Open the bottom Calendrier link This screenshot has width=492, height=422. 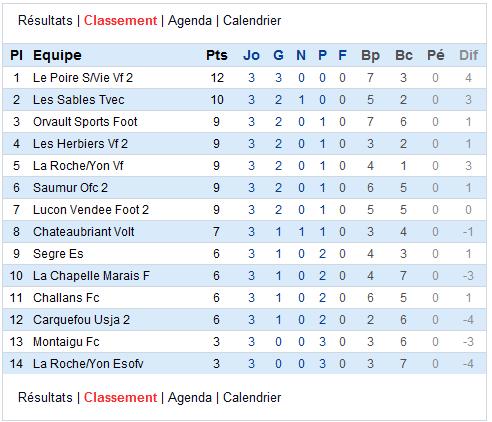(252, 397)
